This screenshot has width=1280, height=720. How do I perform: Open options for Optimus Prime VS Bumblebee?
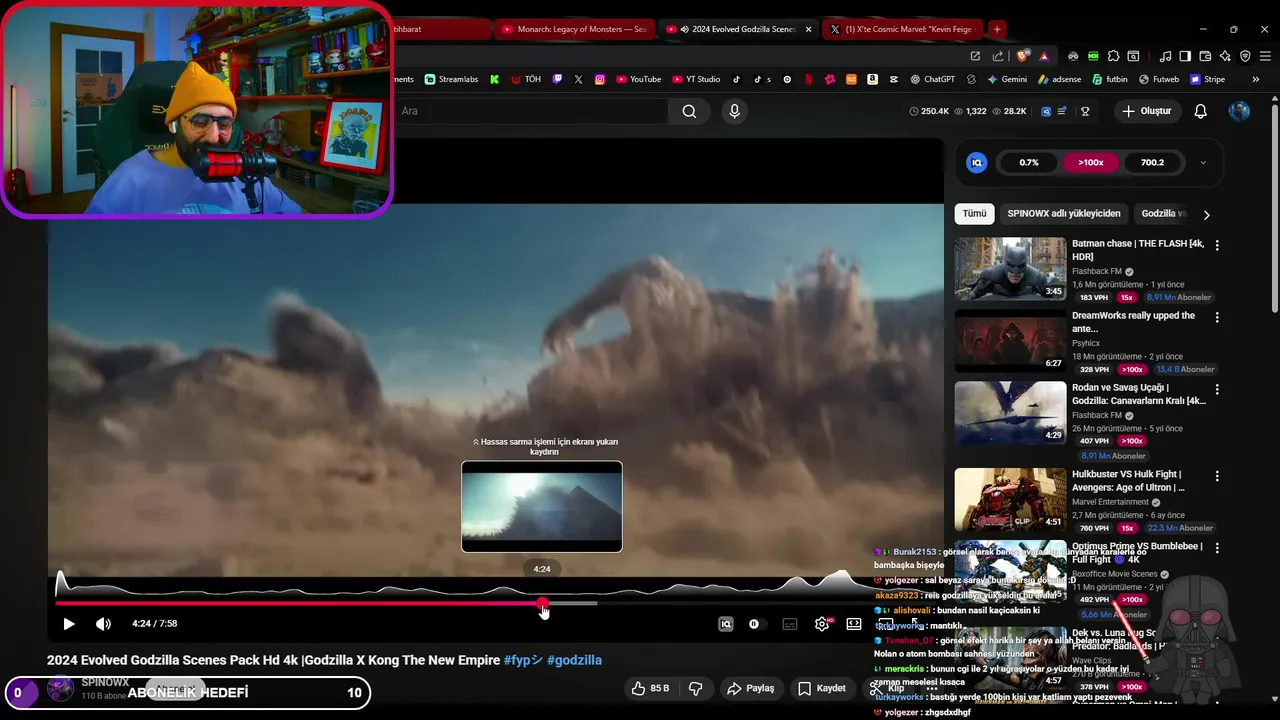point(1217,548)
